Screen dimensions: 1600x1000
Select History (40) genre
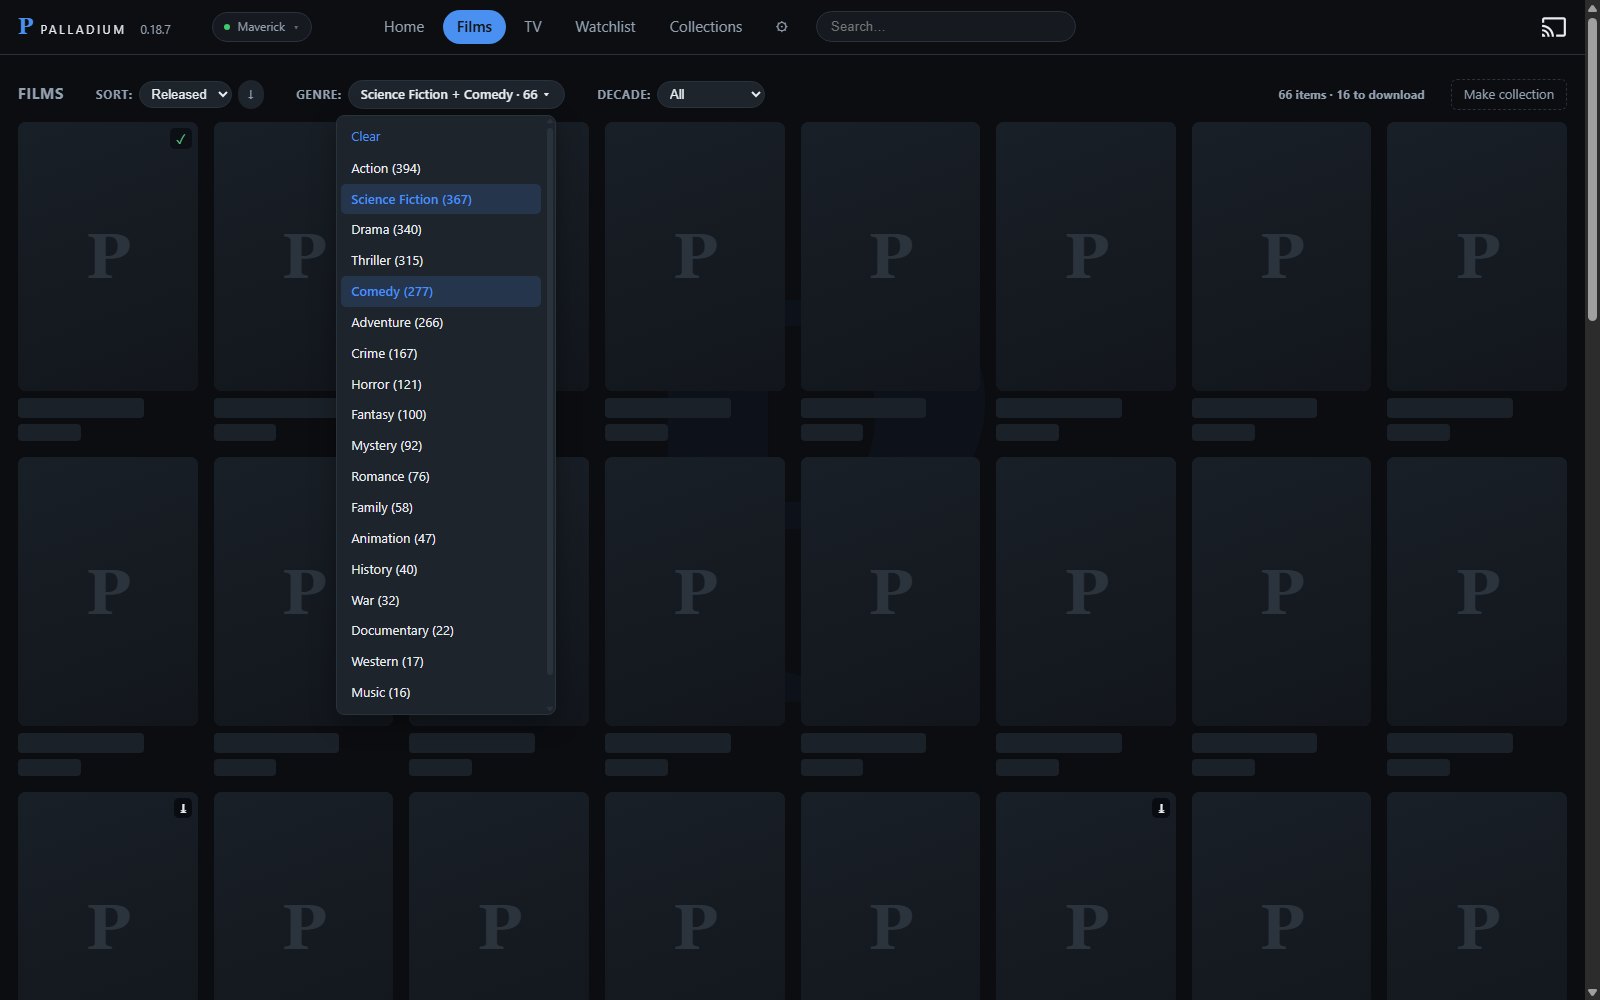pos(441,569)
